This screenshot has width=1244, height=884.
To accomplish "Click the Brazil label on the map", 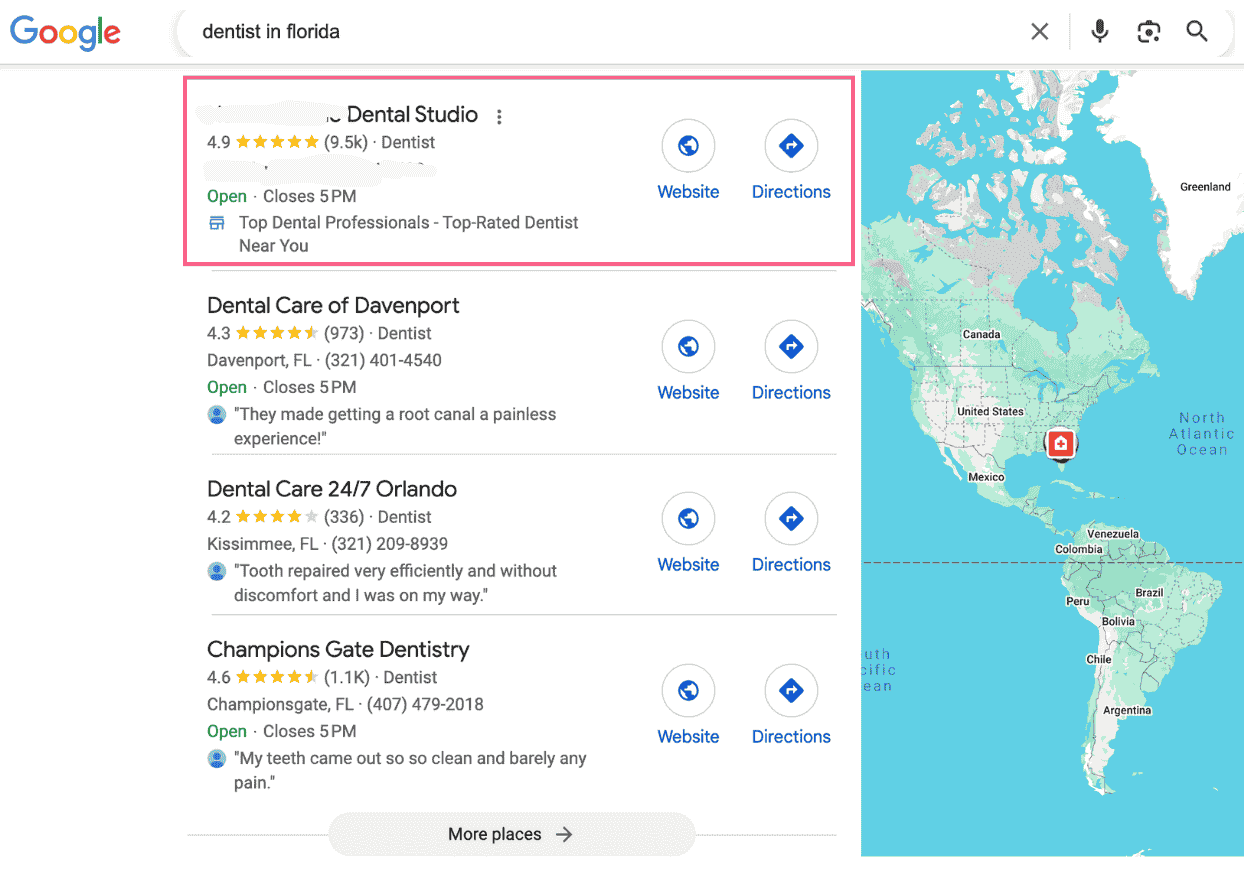I will click(1150, 593).
